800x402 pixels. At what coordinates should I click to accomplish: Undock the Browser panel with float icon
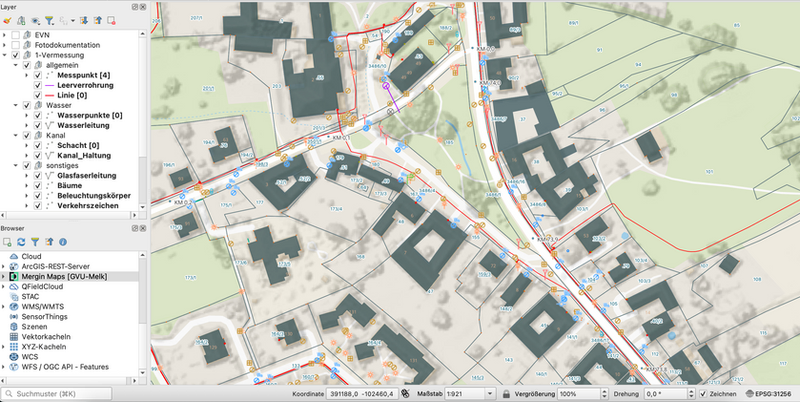135,229
